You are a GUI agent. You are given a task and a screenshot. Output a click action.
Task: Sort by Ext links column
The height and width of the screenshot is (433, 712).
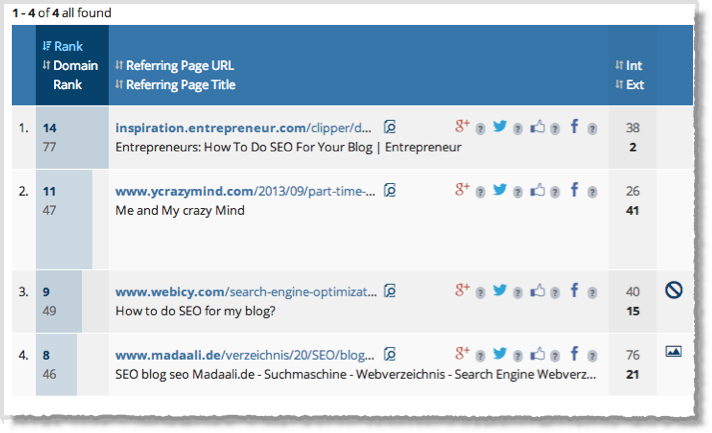click(x=630, y=85)
